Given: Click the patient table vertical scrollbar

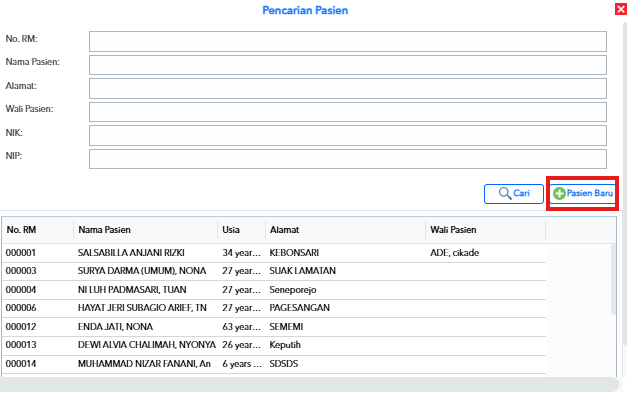Looking at the screenshot, I should (613, 280).
